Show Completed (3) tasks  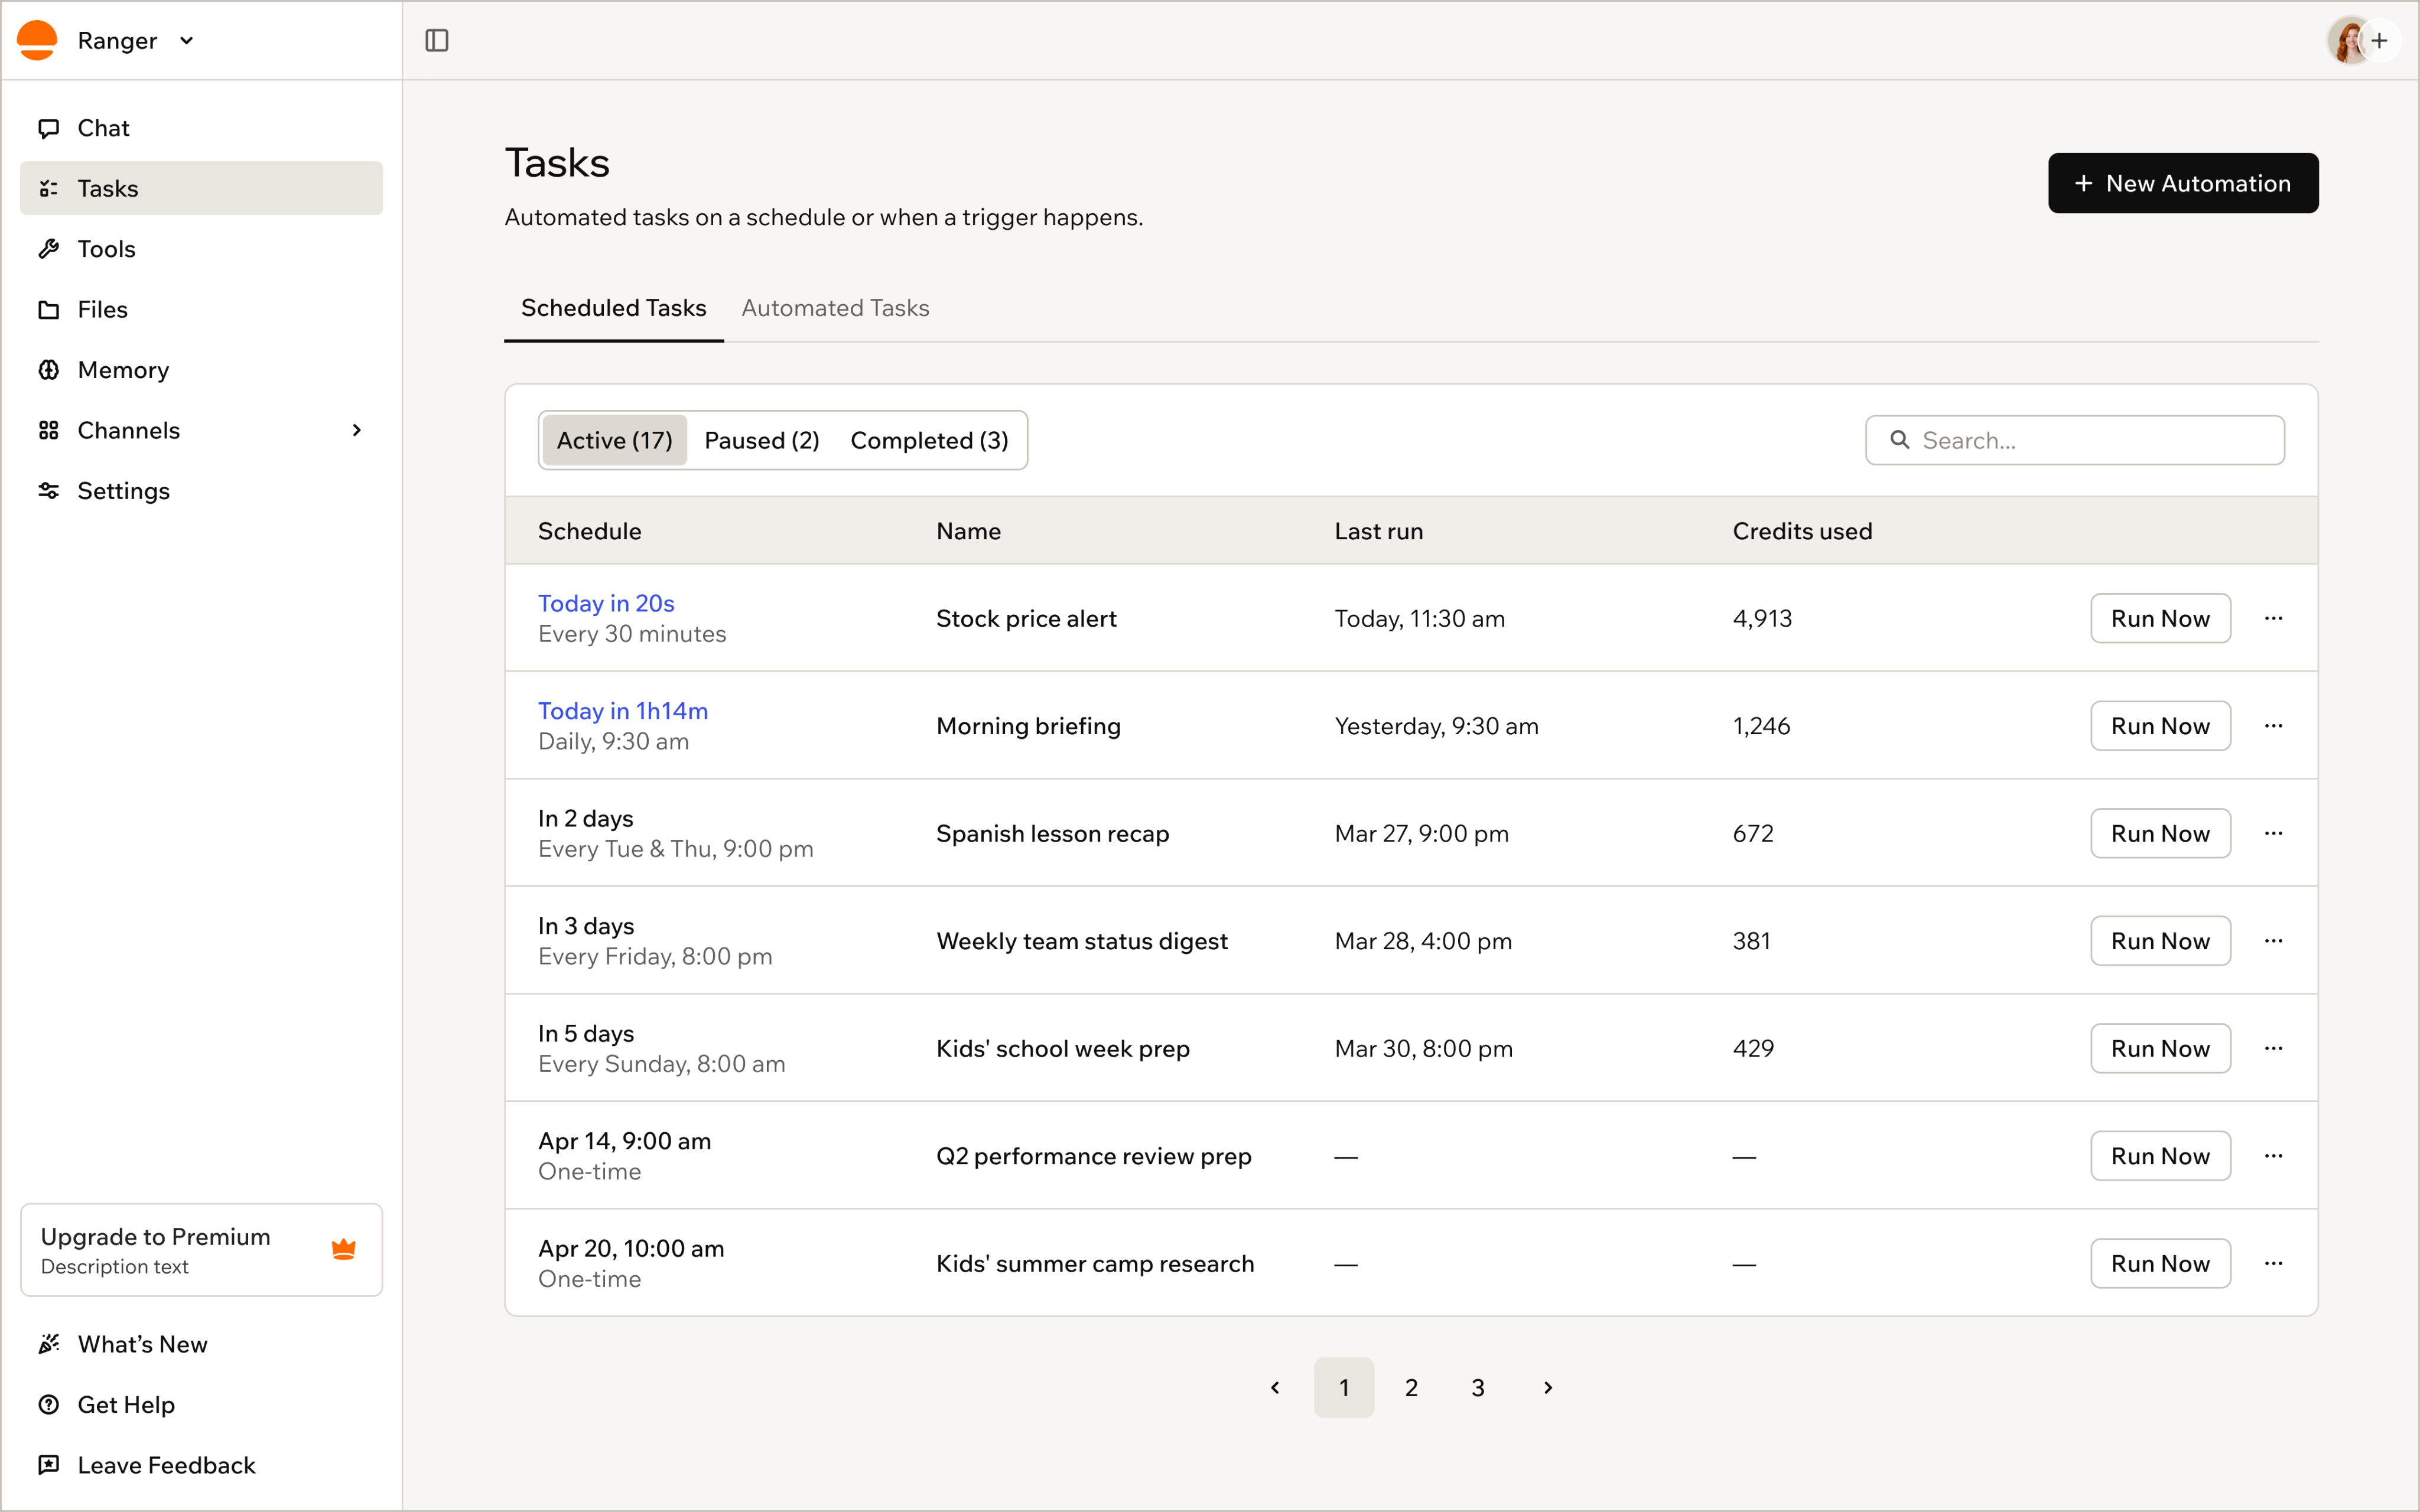coord(929,440)
